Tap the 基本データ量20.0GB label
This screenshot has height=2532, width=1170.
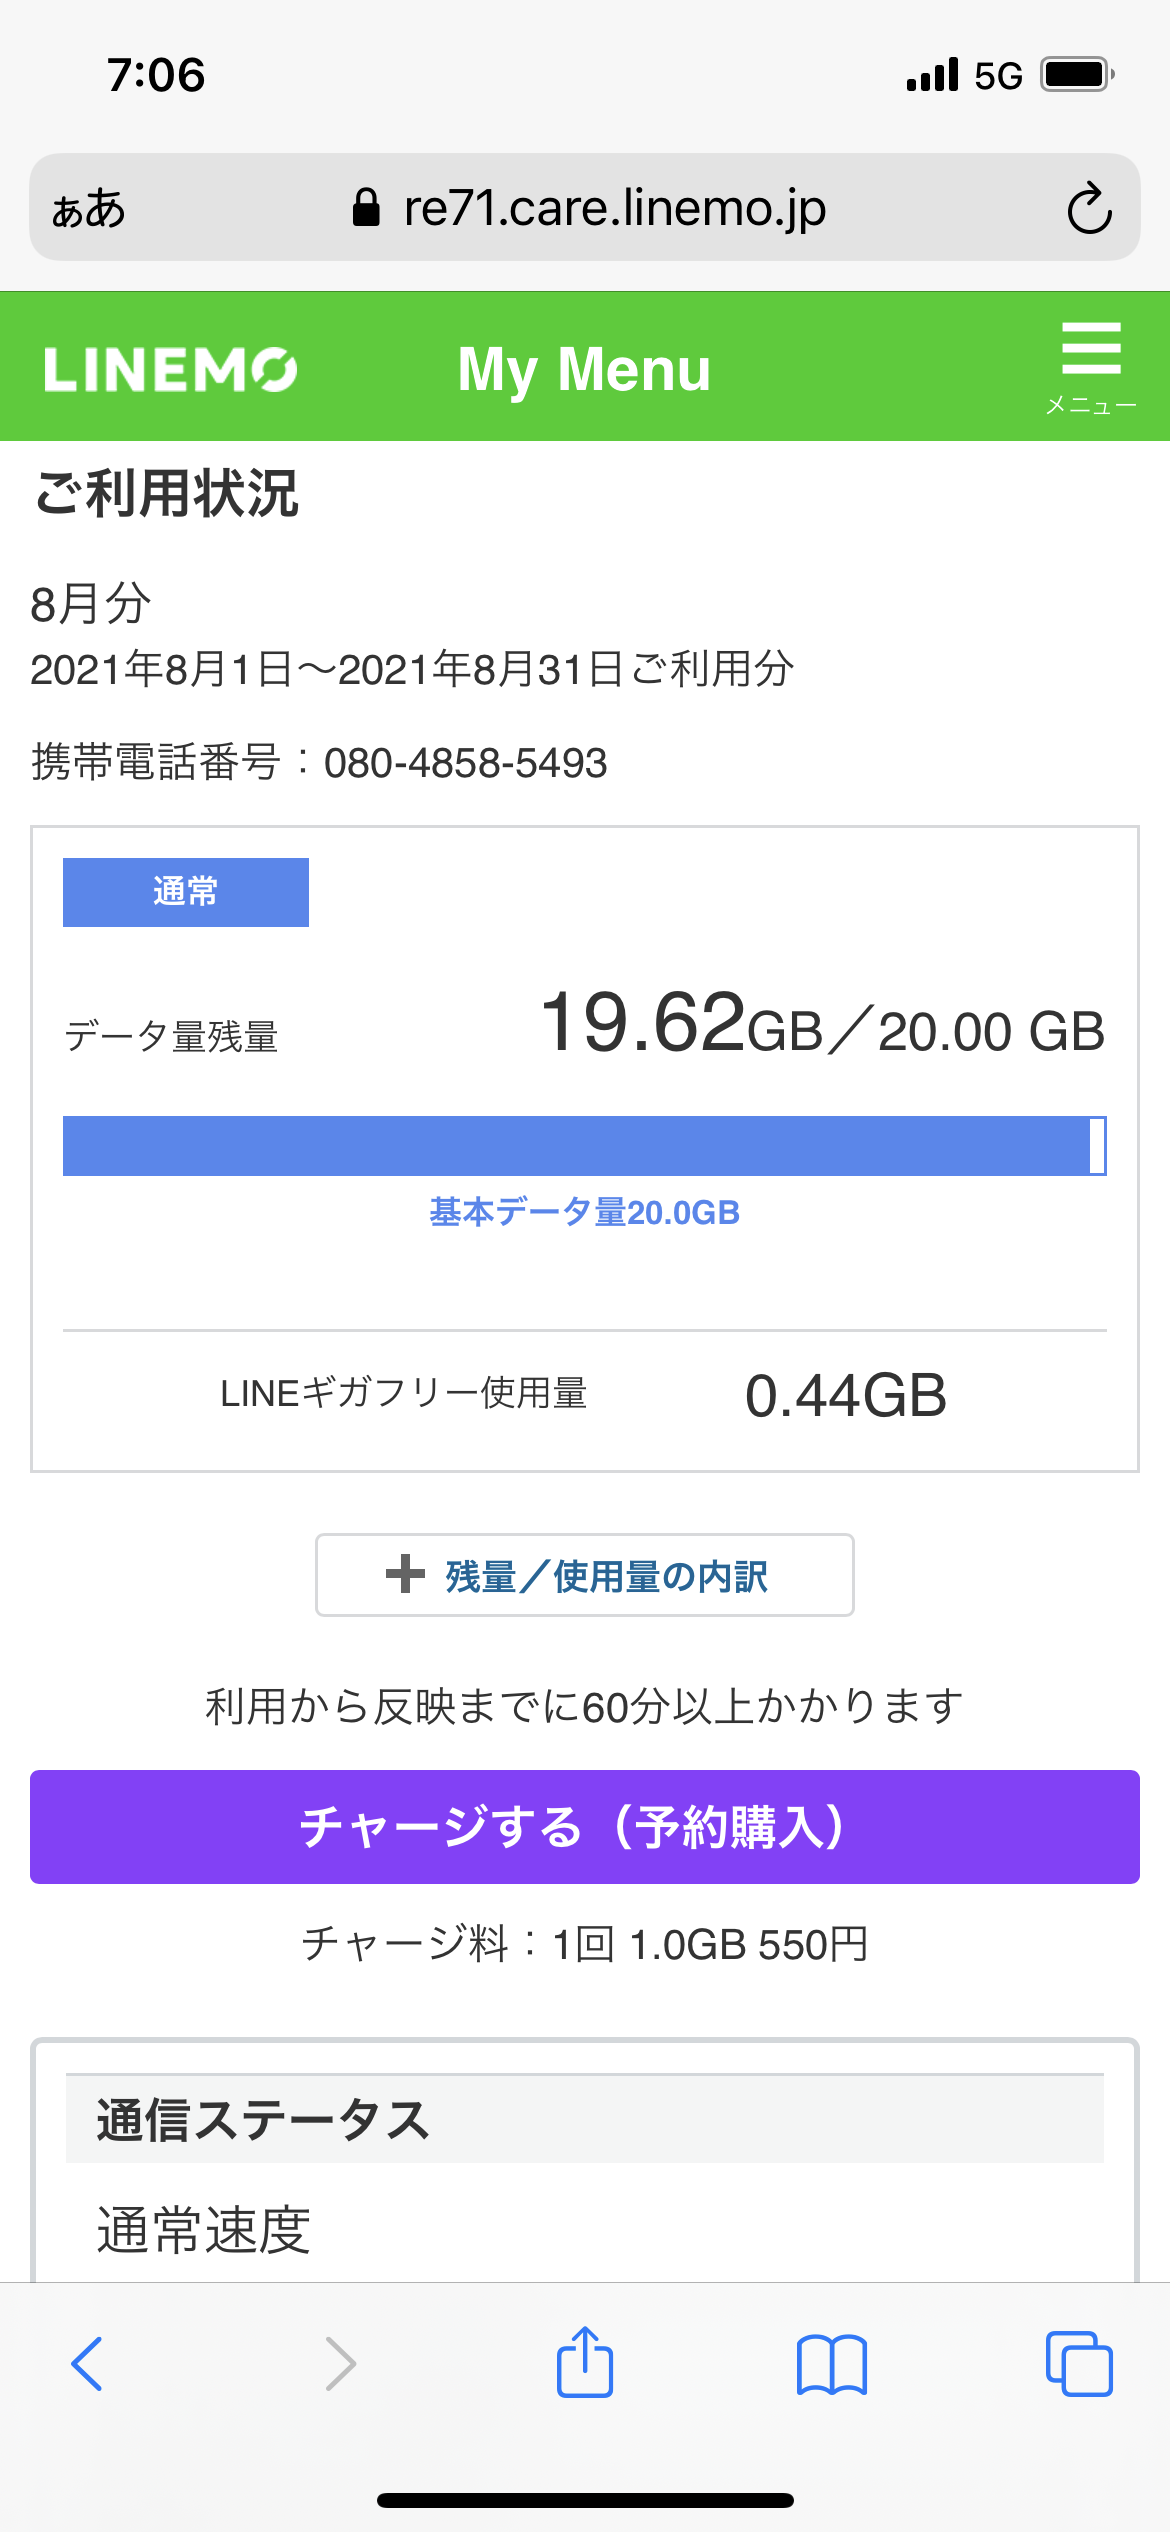pos(584,1212)
